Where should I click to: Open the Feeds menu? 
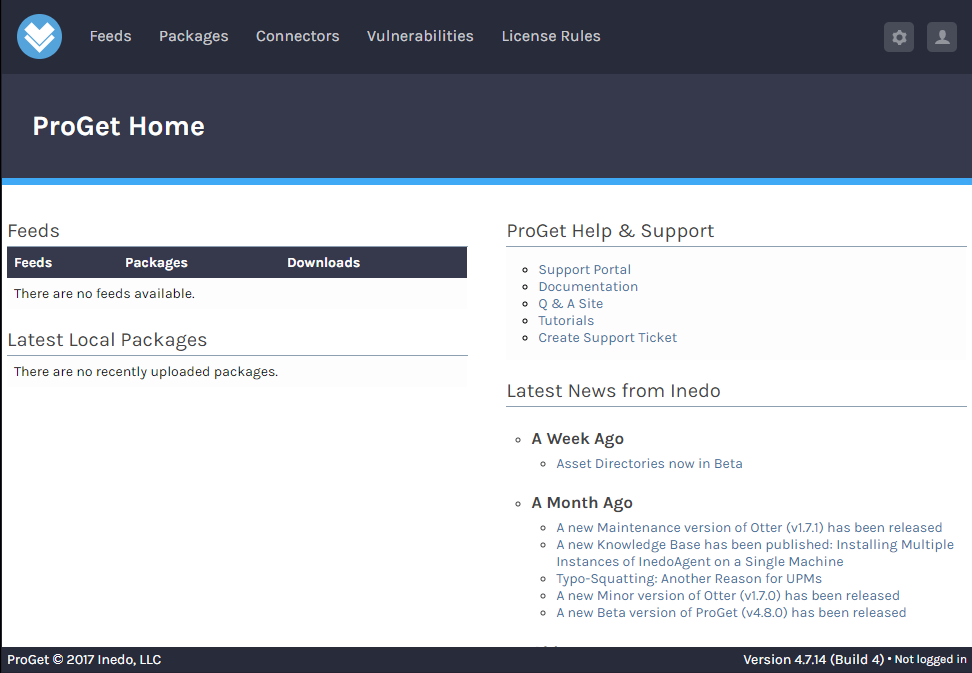(x=110, y=36)
